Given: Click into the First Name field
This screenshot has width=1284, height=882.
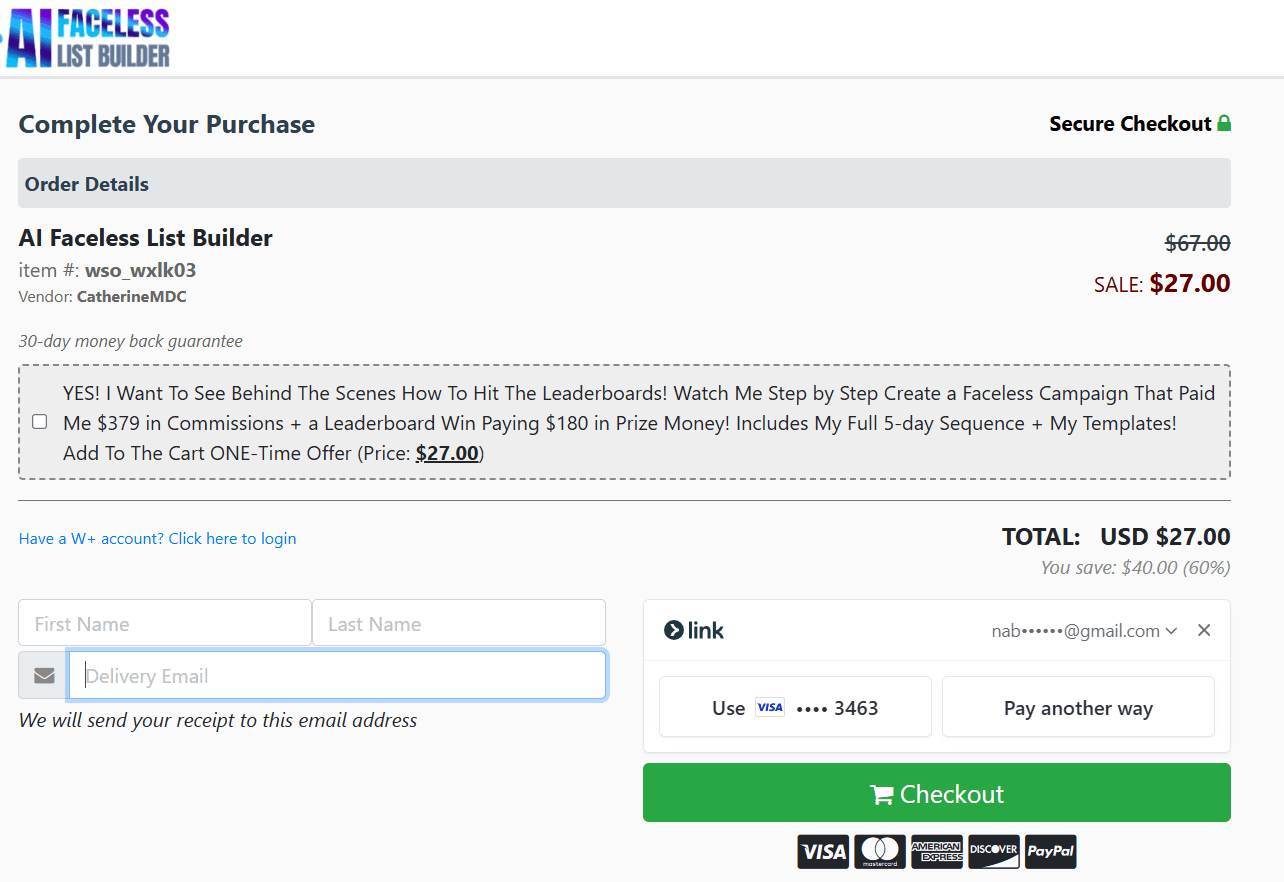Looking at the screenshot, I should tap(164, 622).
